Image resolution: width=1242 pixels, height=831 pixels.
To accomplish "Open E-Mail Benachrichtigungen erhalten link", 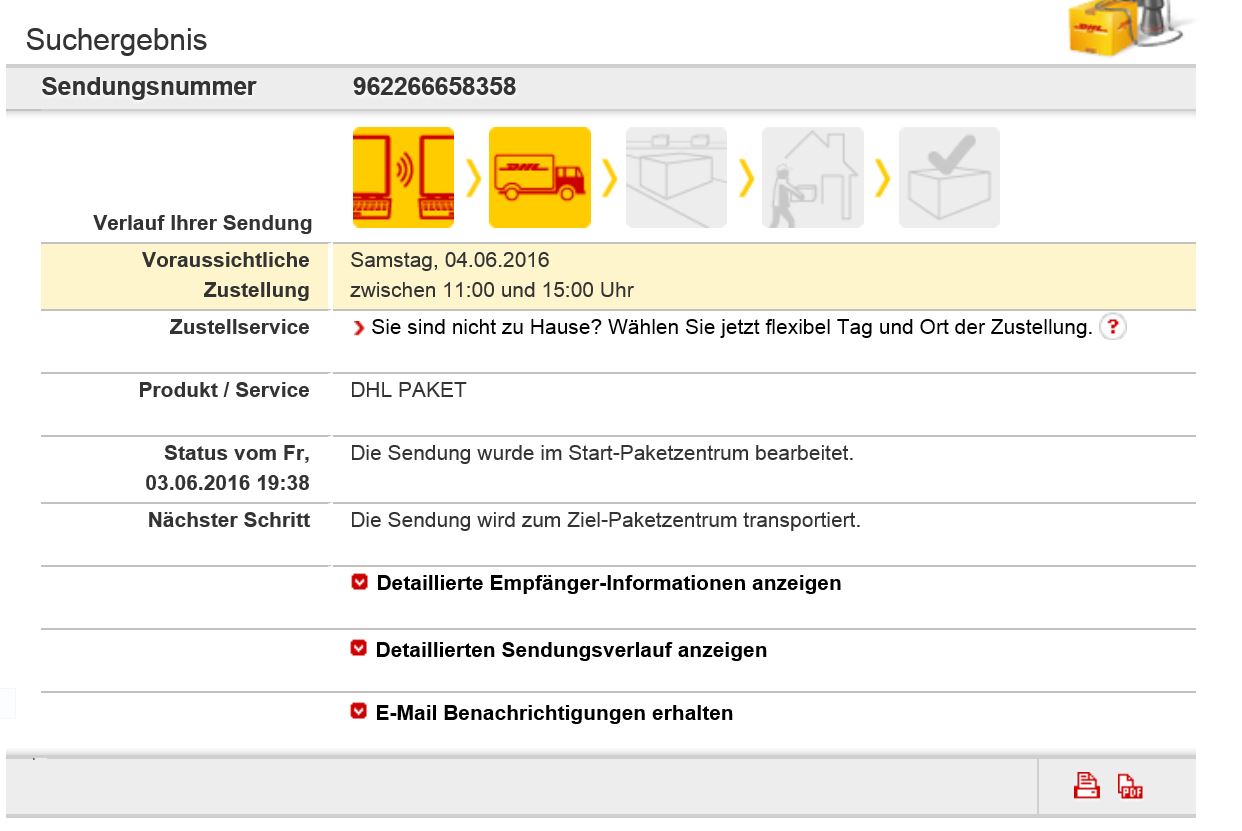I will [x=554, y=713].
